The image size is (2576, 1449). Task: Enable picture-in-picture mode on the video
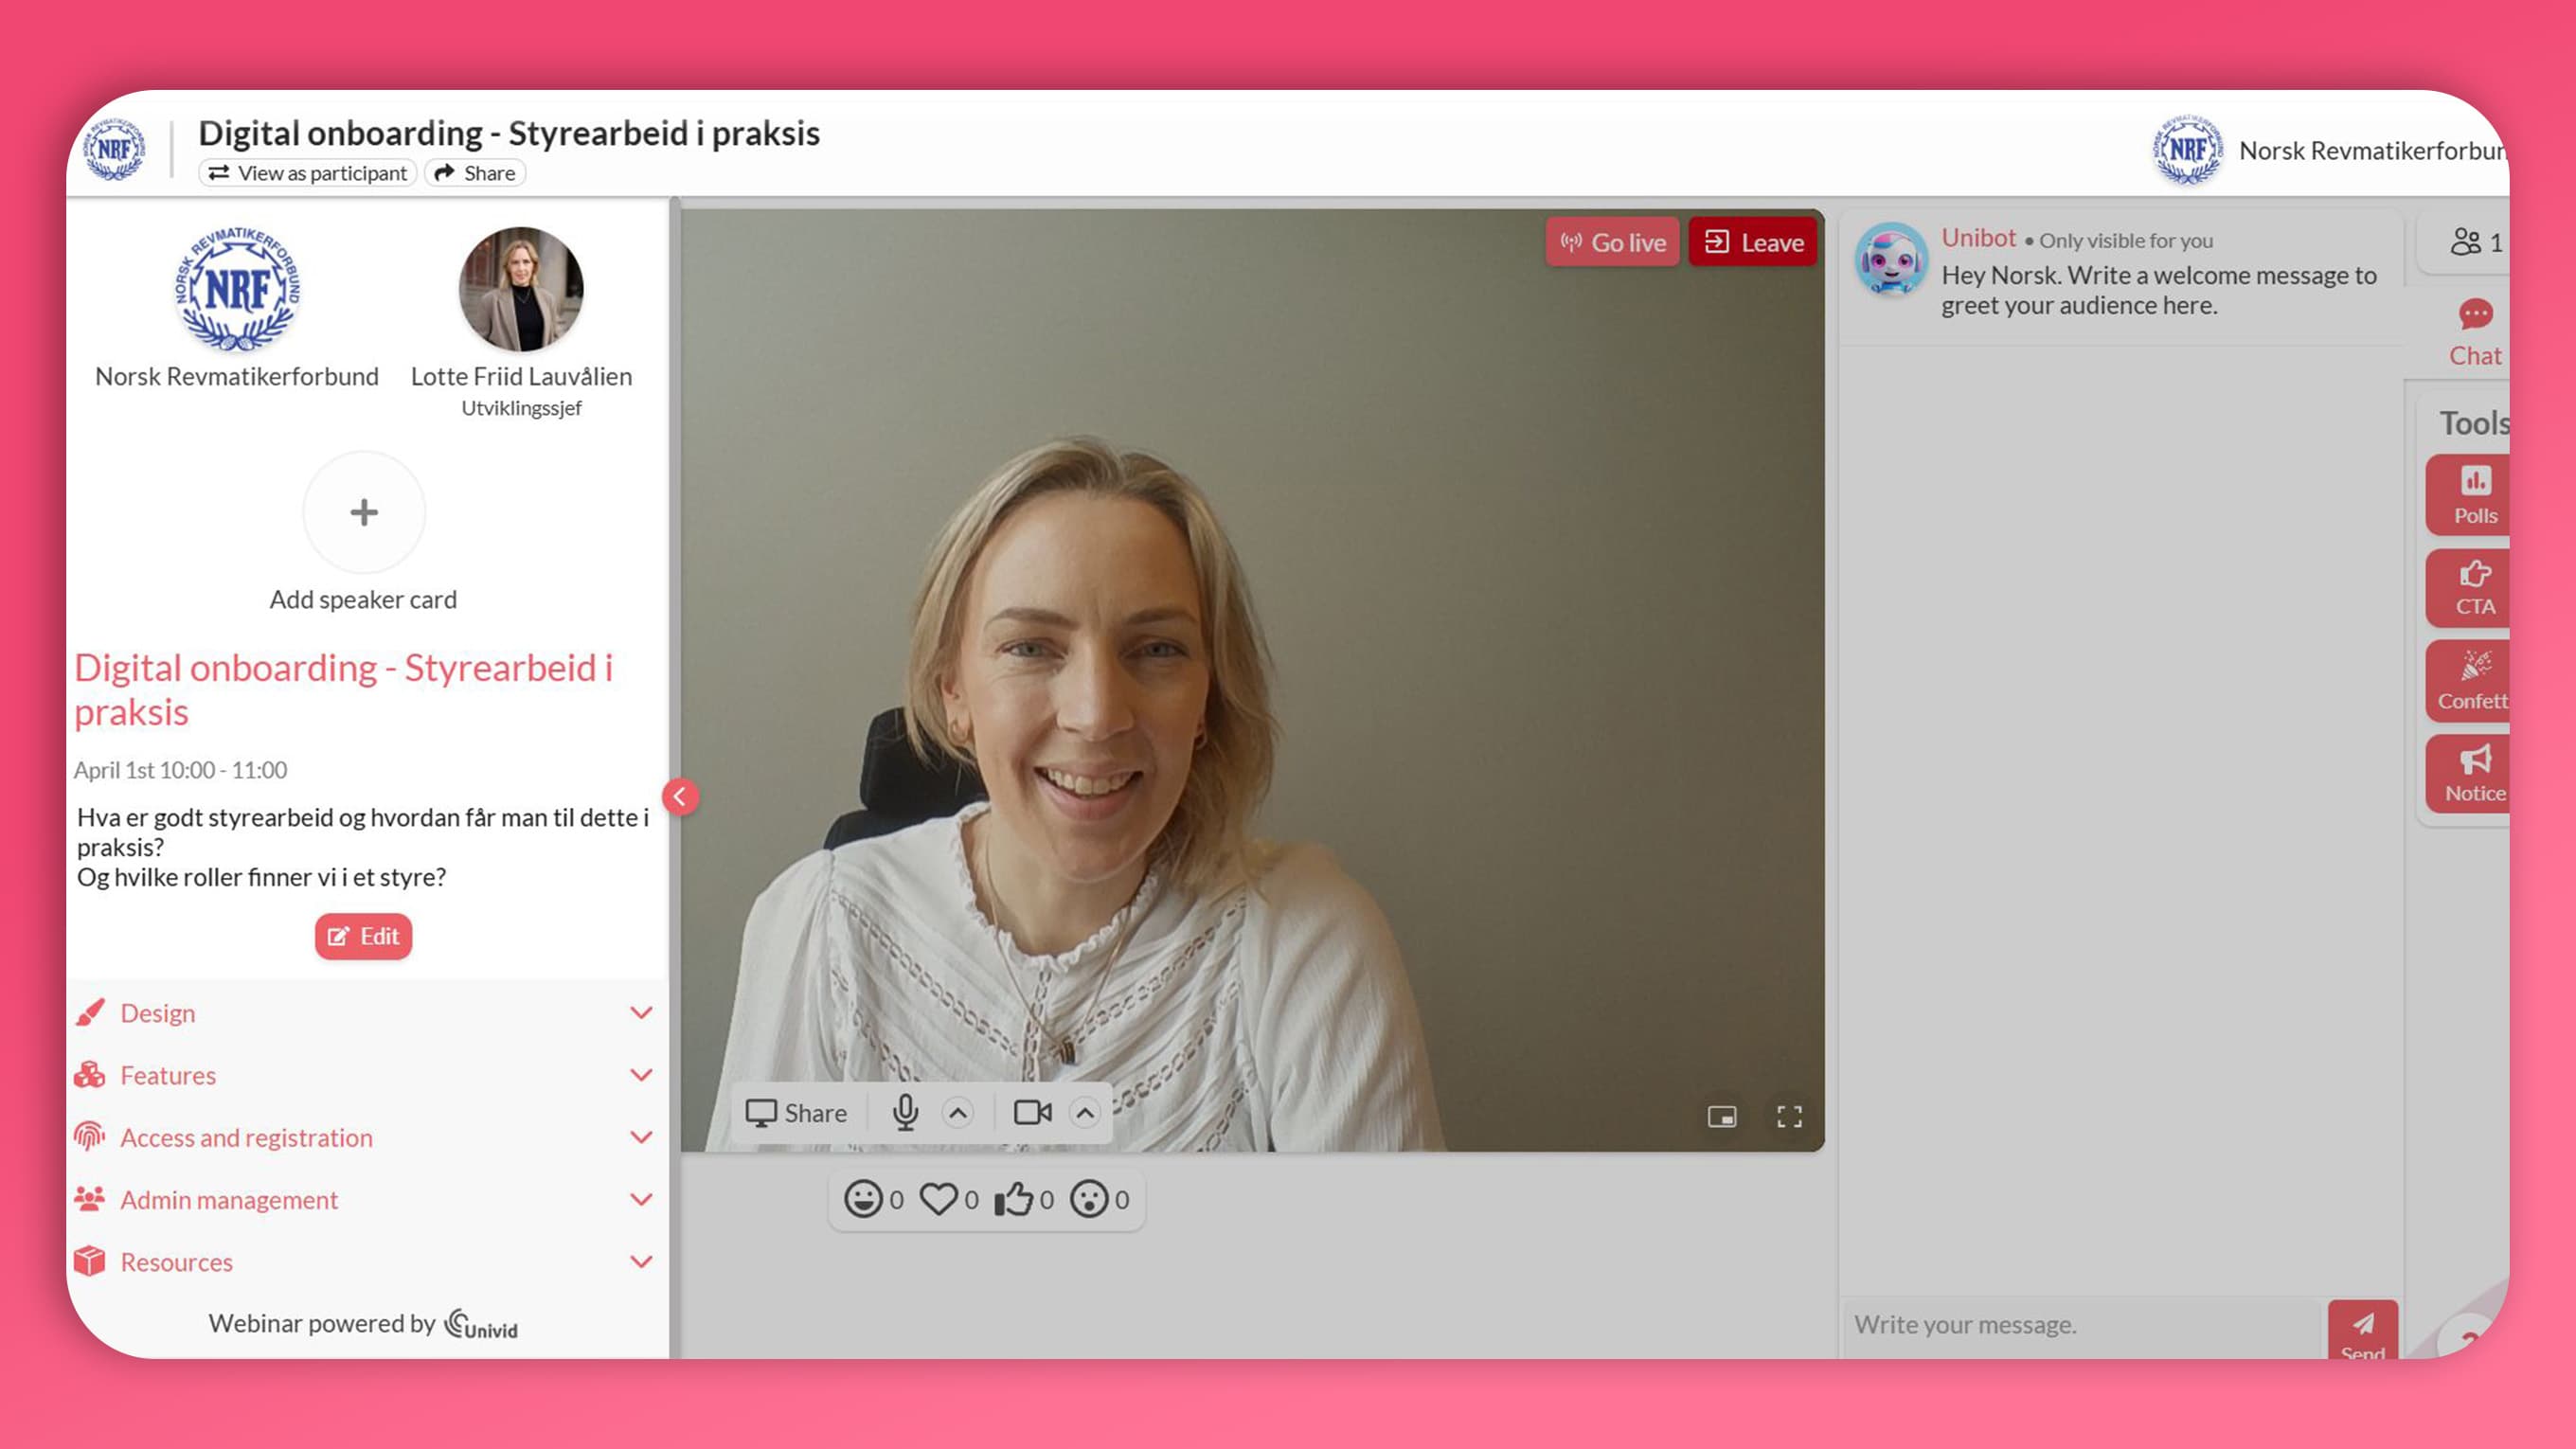point(1722,1117)
